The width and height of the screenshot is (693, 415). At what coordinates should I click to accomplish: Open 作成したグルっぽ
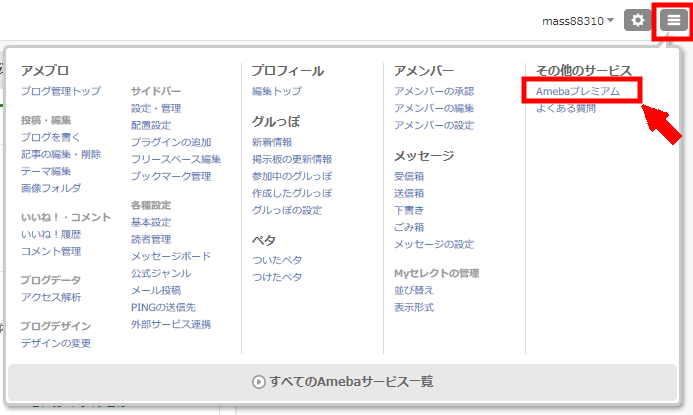click(292, 193)
